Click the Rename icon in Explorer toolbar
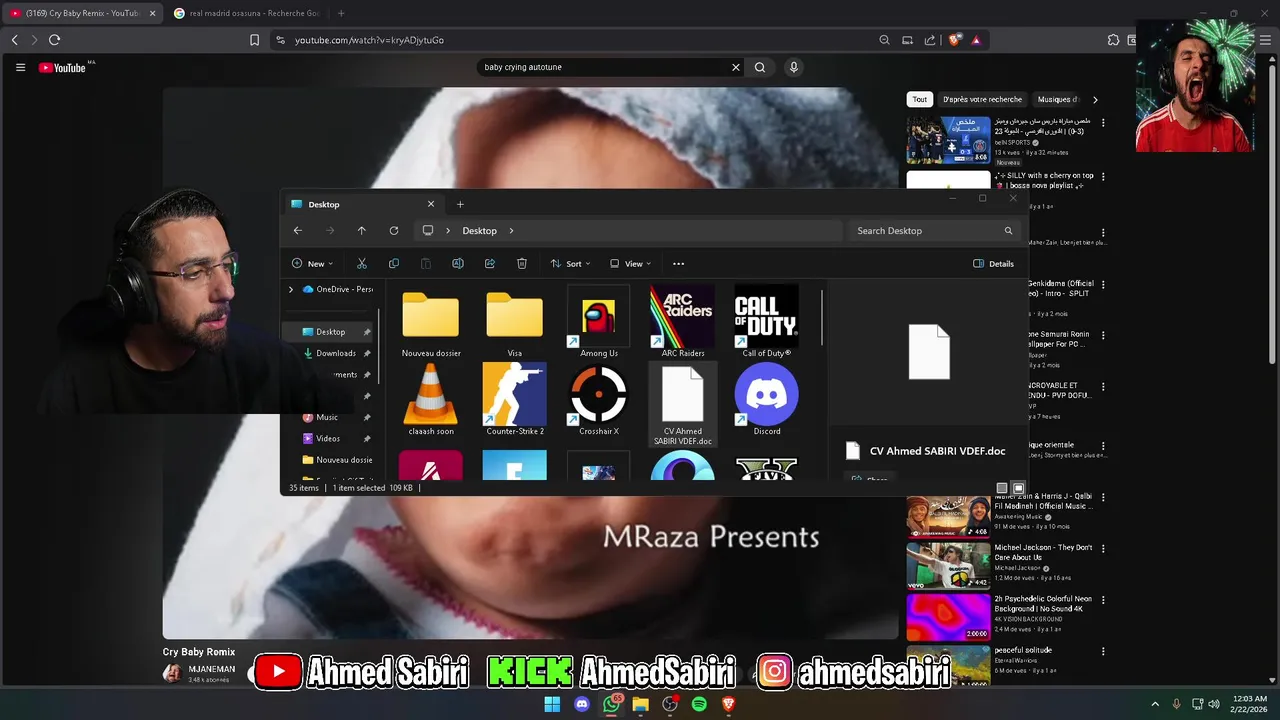The width and height of the screenshot is (1280, 720). pyautogui.click(x=458, y=264)
